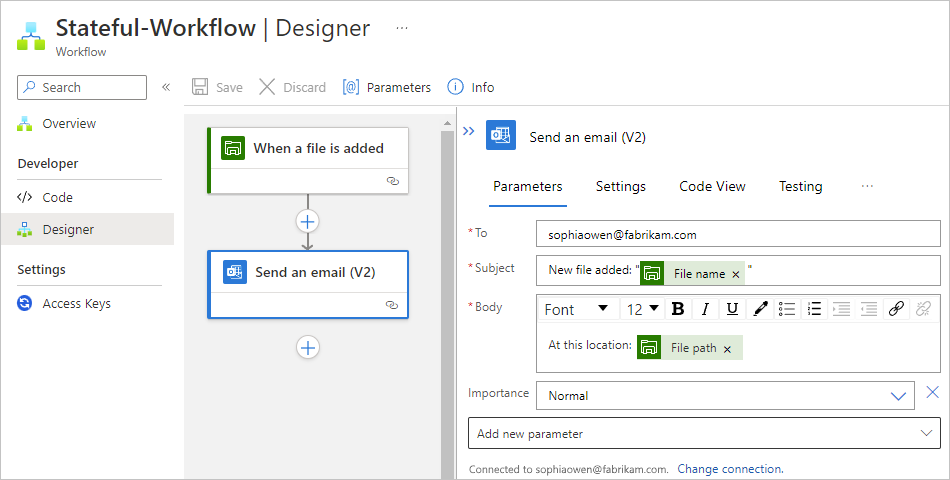Remove the File name token from Subject
Image resolution: width=950 pixels, height=480 pixels.
(x=736, y=274)
